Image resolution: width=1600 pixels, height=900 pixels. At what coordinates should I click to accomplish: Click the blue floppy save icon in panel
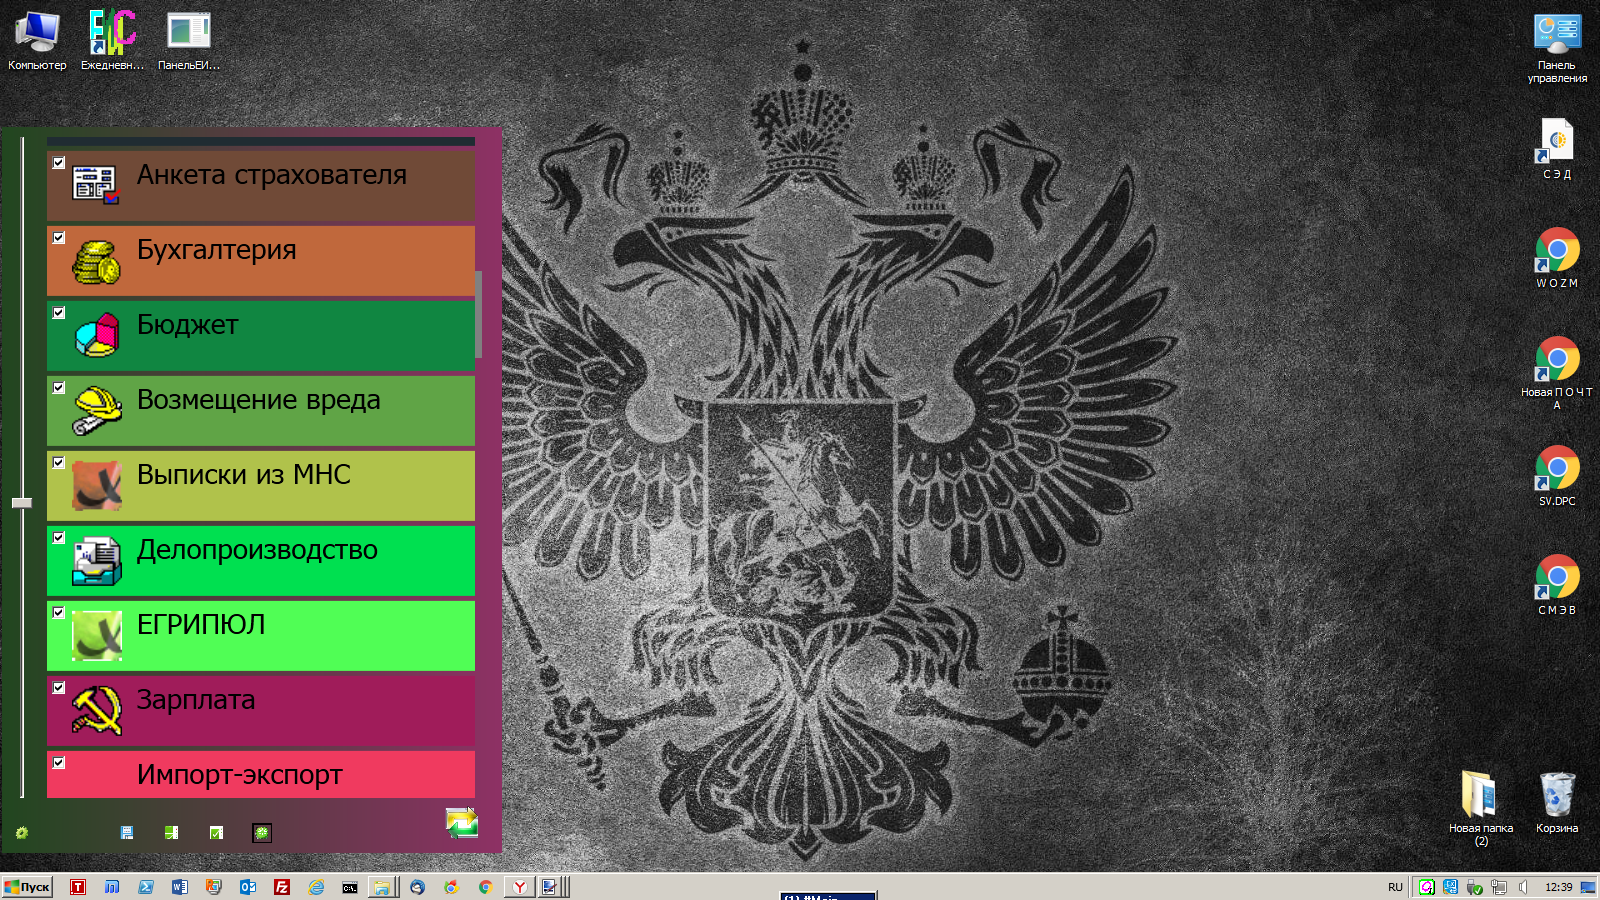pyautogui.click(x=127, y=832)
